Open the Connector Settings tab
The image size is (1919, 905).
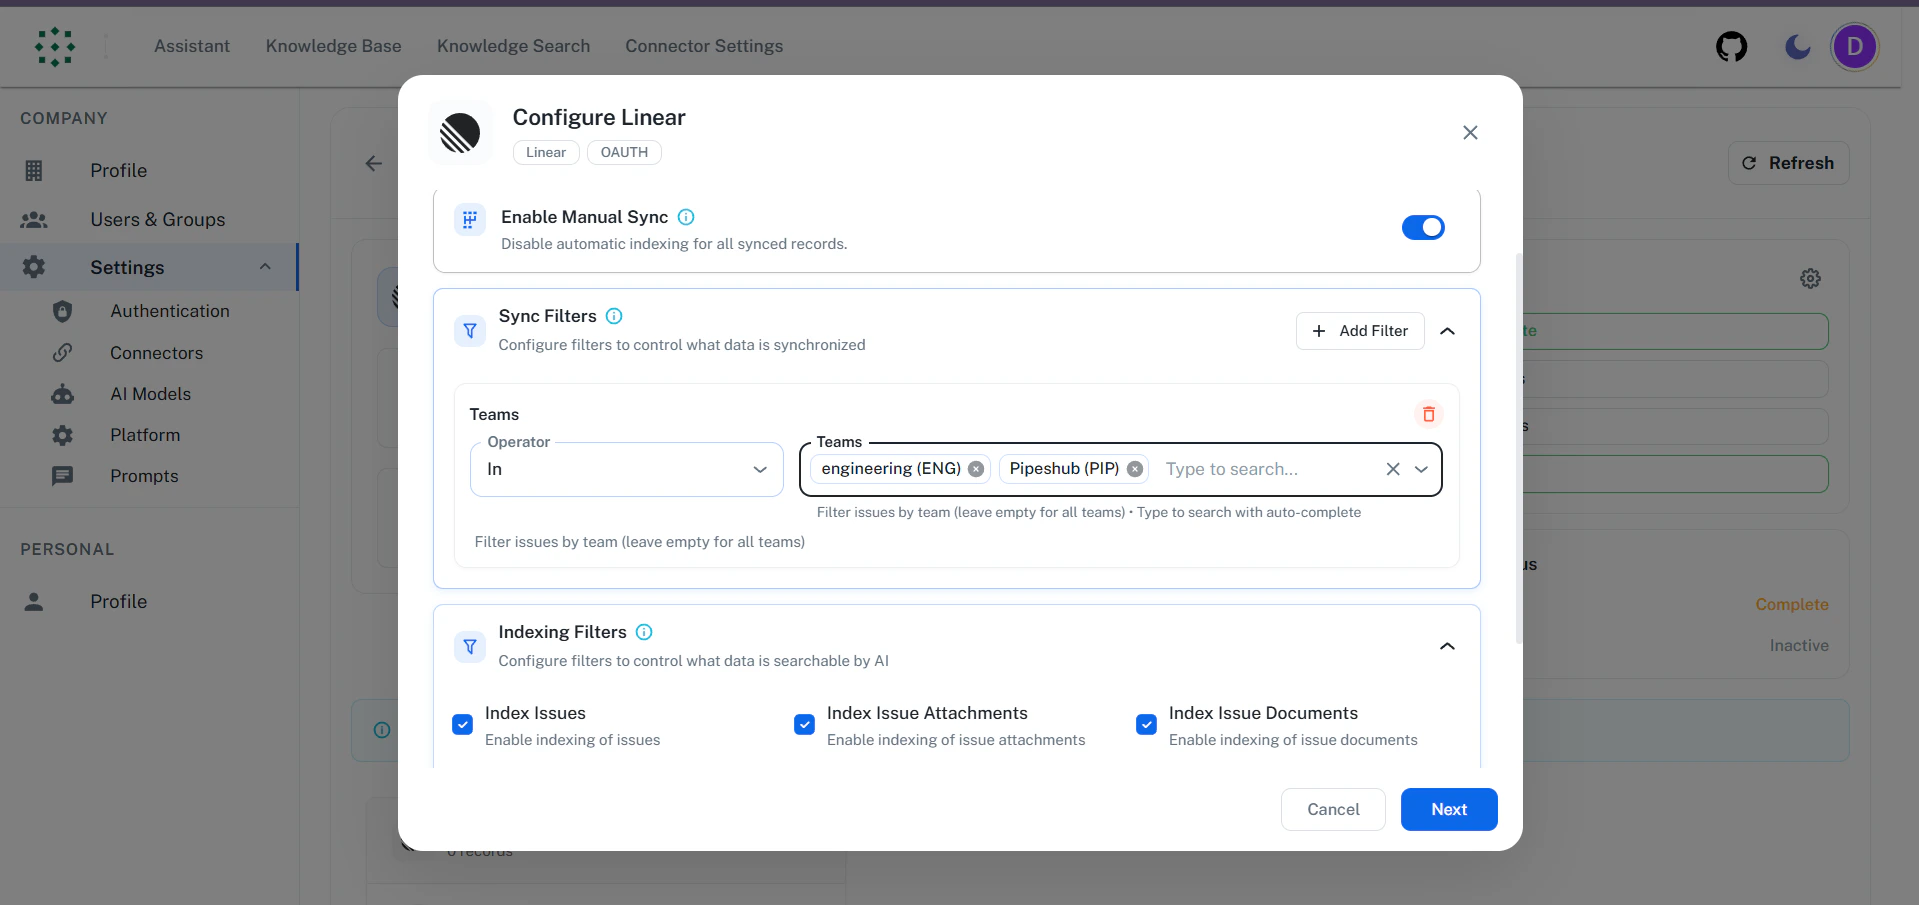pos(704,46)
